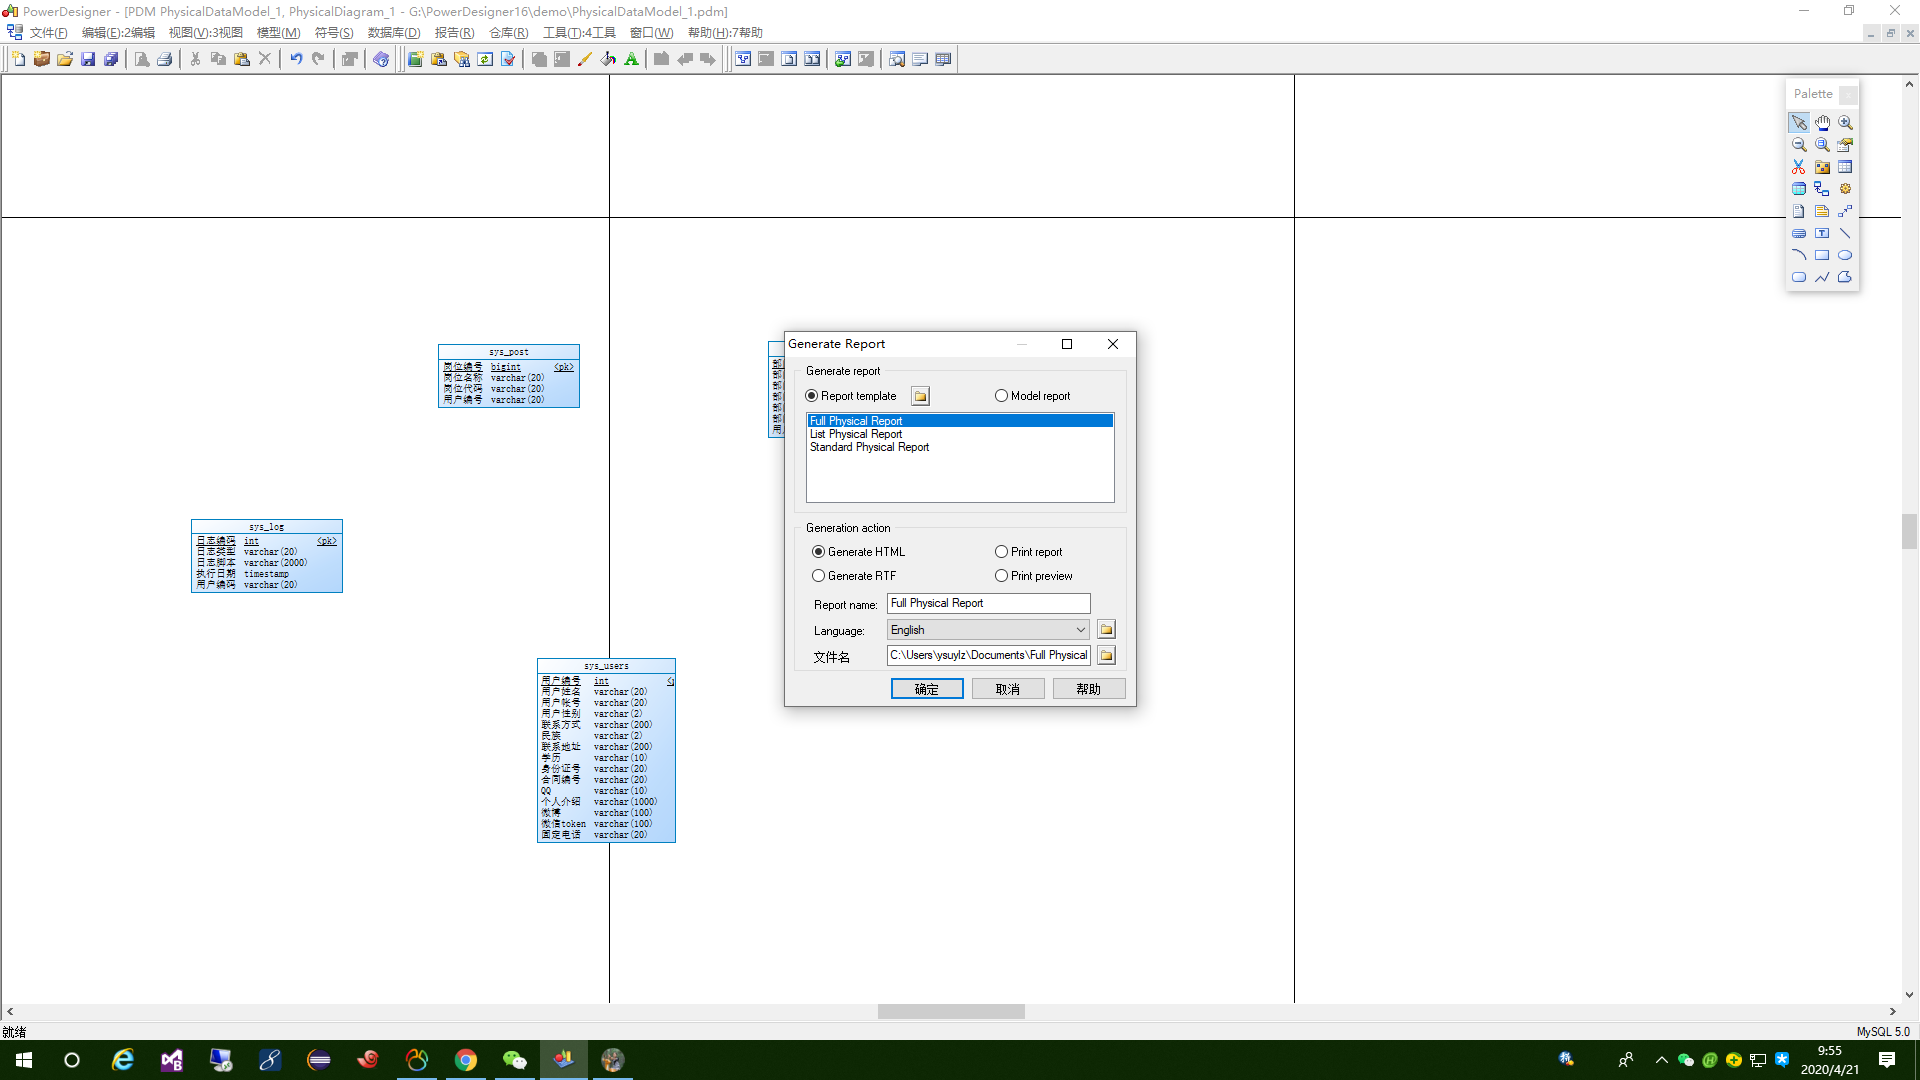Browse for report template folder icon
Image resolution: width=1920 pixels, height=1080 pixels.
pos(920,396)
